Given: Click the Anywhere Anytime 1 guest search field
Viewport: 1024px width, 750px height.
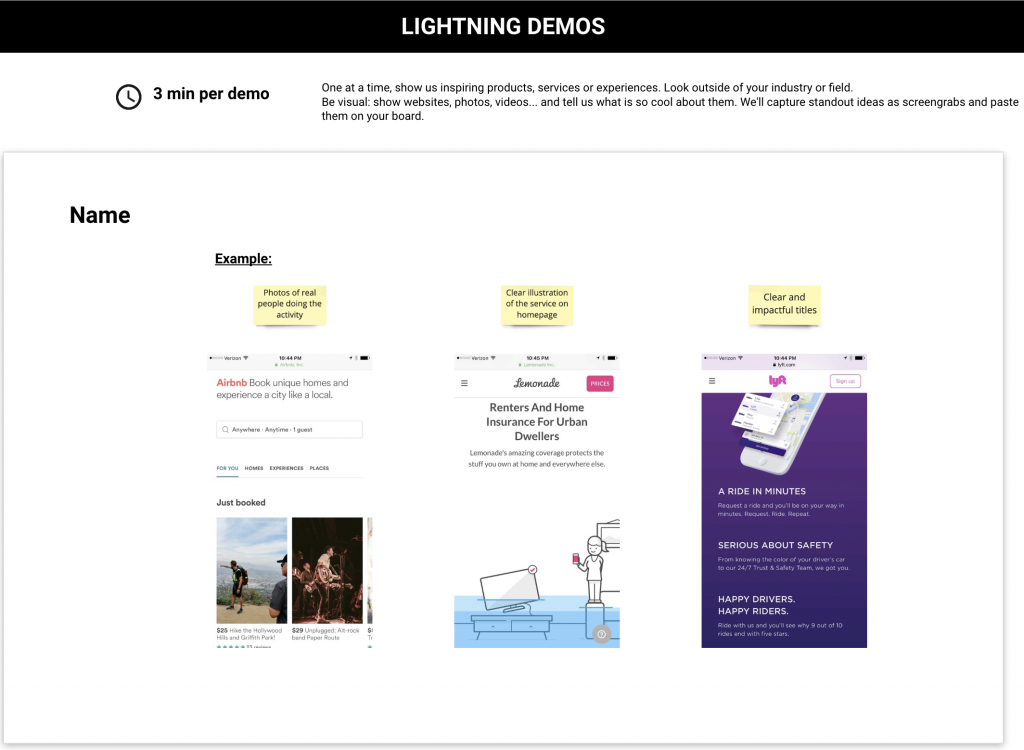Looking at the screenshot, I should pos(289,429).
